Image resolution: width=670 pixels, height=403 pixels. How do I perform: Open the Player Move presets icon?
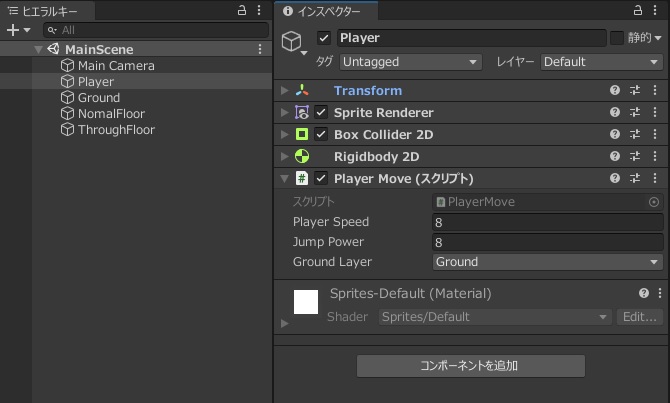click(x=635, y=178)
